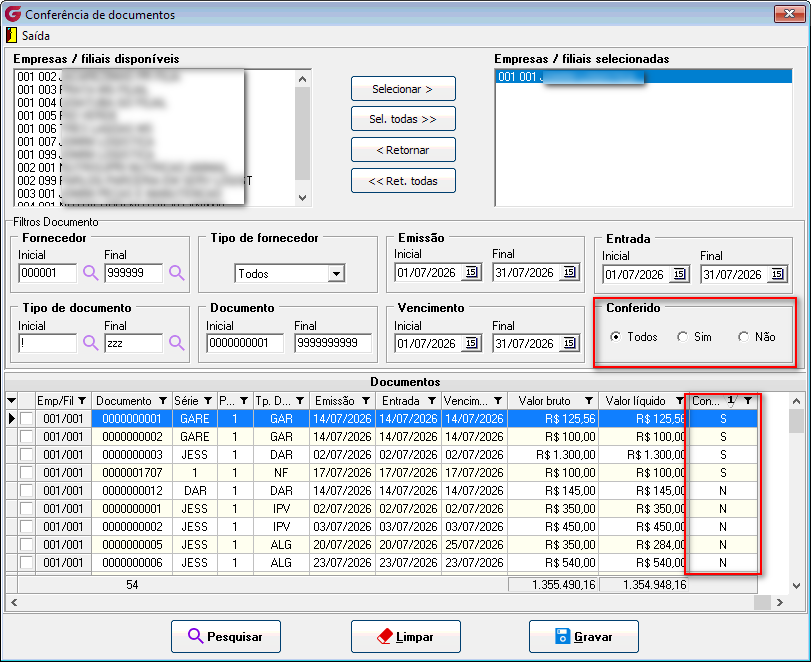Open calendar for Entrada Final date

click(x=777, y=274)
